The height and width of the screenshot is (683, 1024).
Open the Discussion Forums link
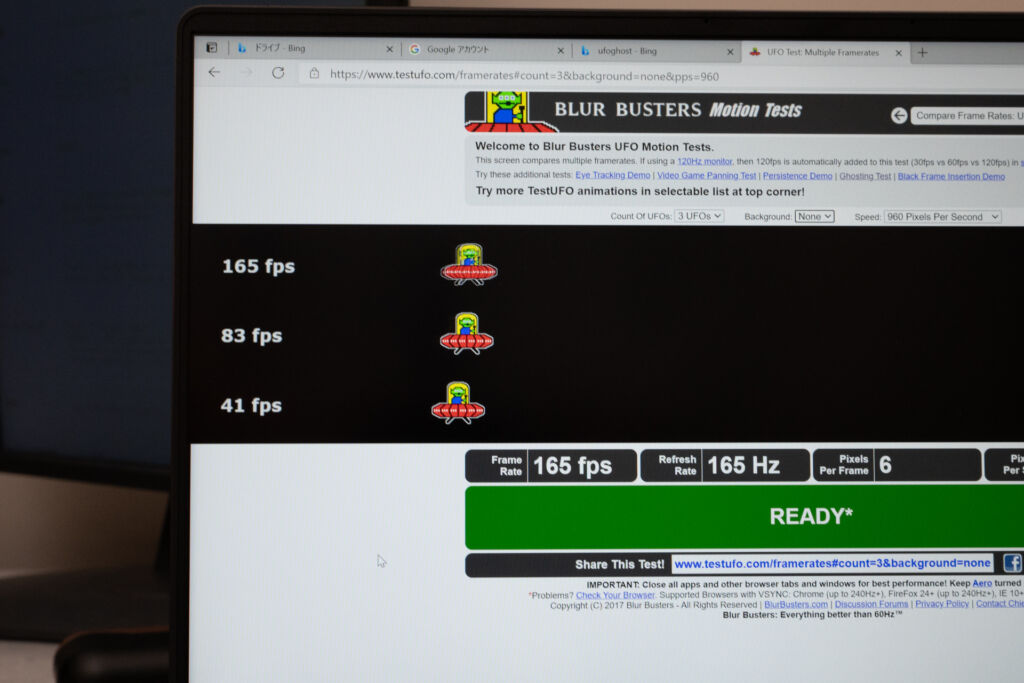[x=871, y=604]
